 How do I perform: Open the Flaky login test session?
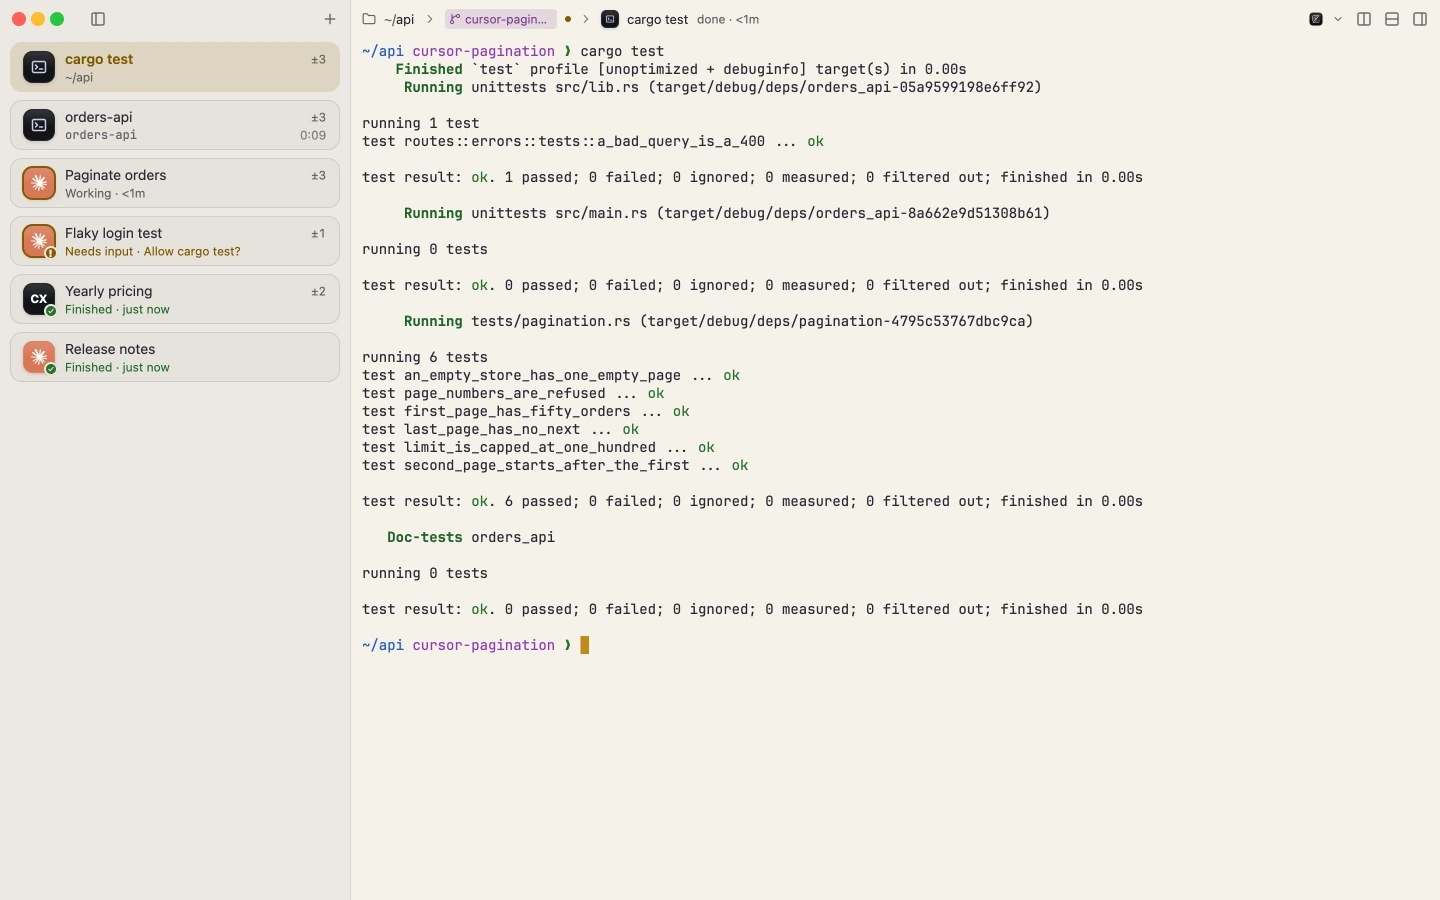click(x=175, y=241)
